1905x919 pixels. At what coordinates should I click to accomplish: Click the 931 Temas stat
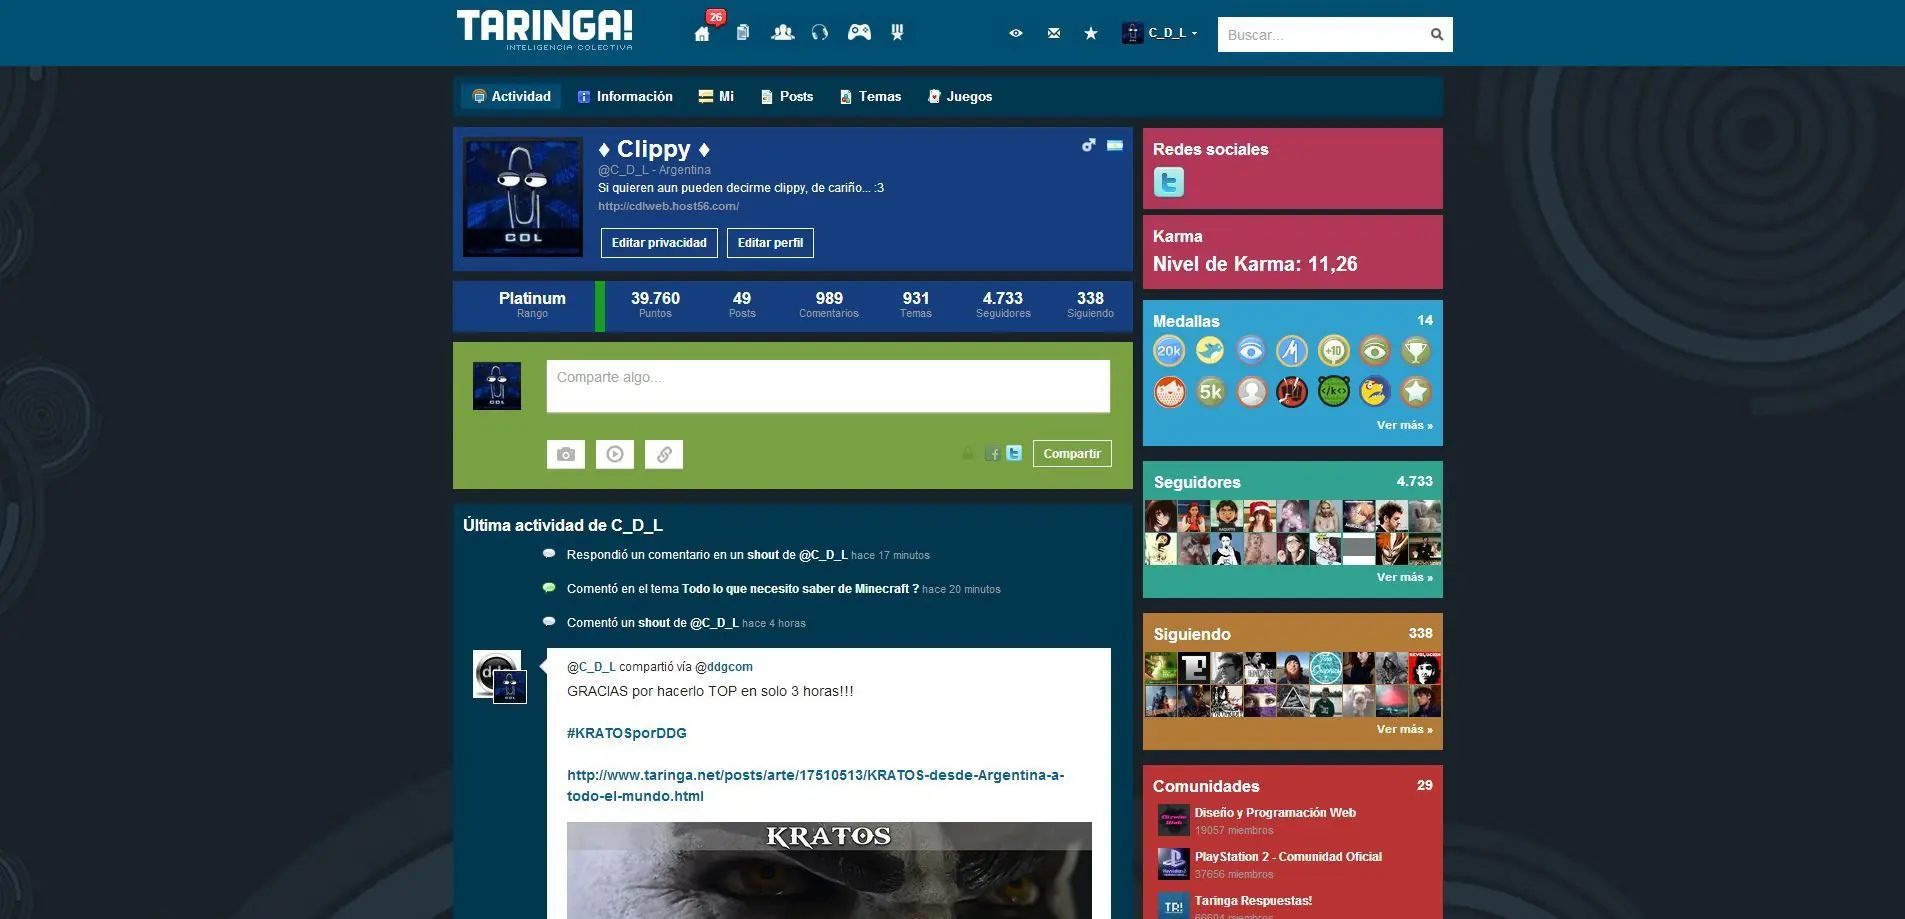tap(916, 305)
